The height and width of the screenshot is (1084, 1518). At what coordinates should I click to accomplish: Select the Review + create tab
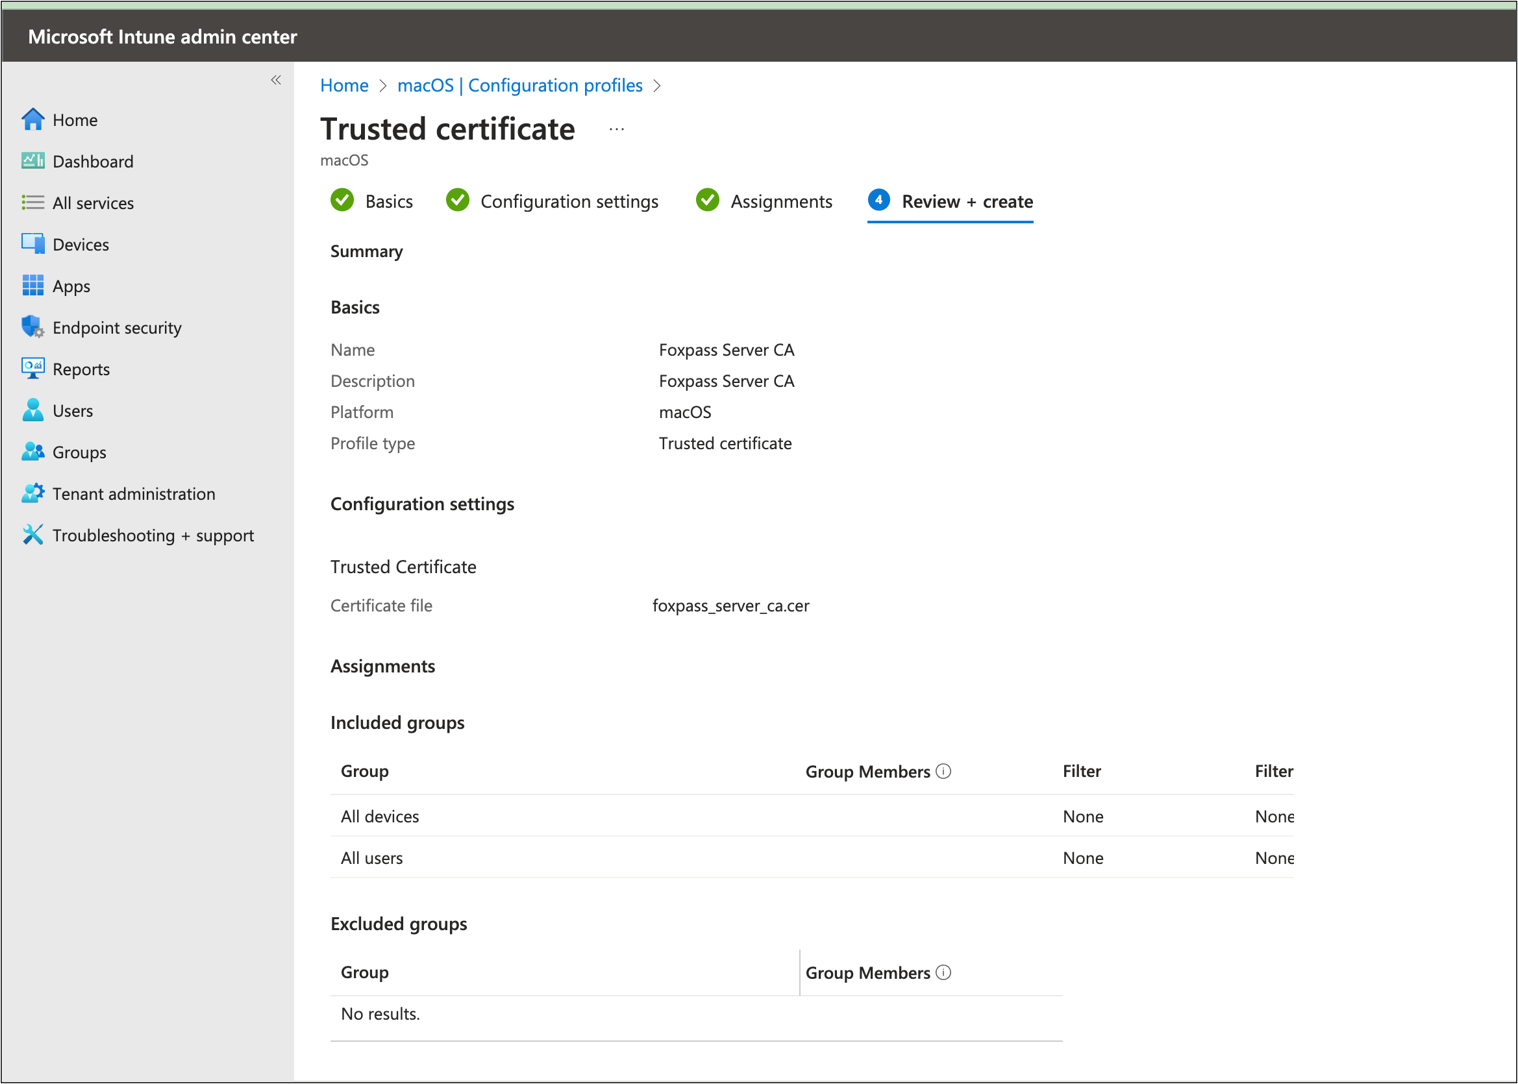click(950, 201)
